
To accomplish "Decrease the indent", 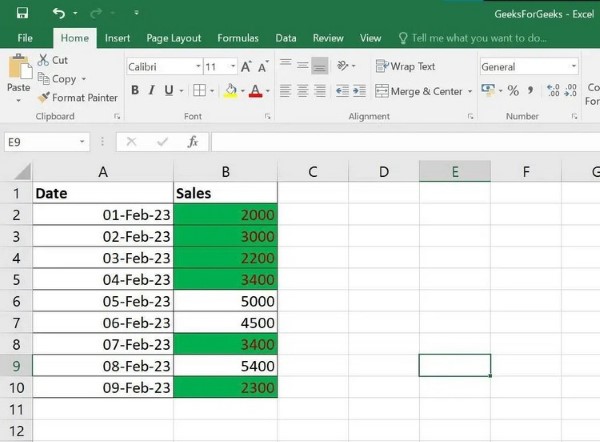I will pyautogui.click(x=342, y=91).
